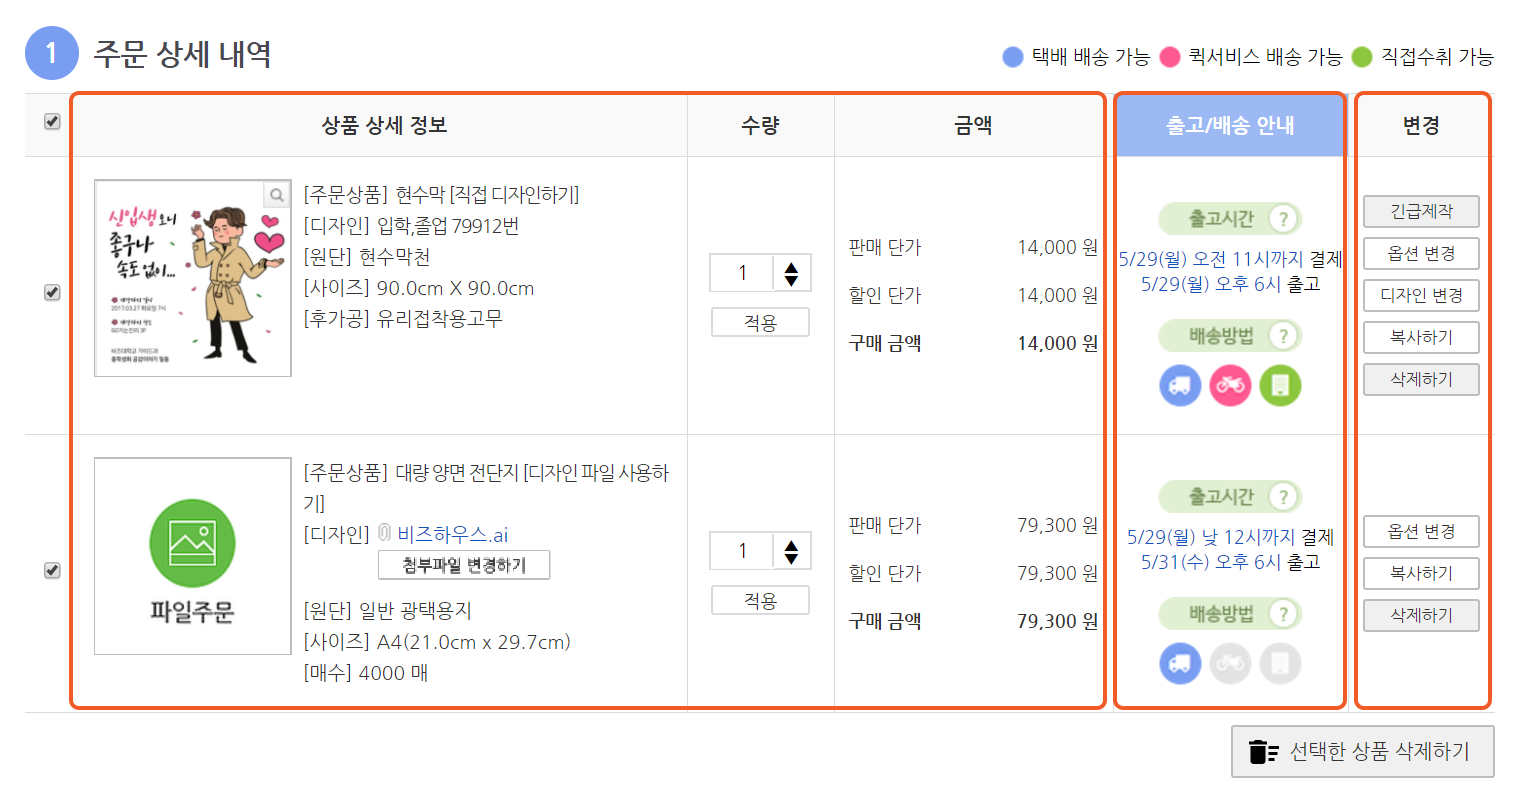The height and width of the screenshot is (799, 1517).
Task: Click the pink quick-service motorcycle icon, first item
Action: pyautogui.click(x=1230, y=385)
